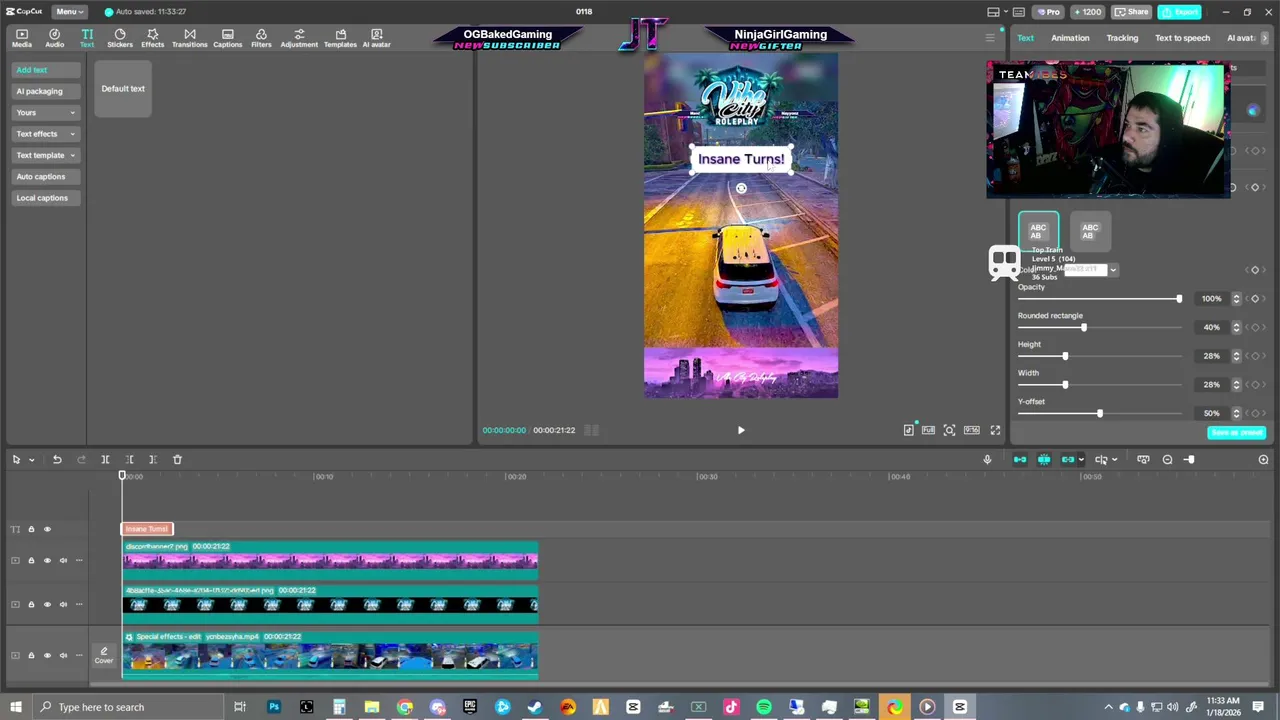Open the Effects panel
Viewport: 1280px width, 720px height.
[152, 38]
